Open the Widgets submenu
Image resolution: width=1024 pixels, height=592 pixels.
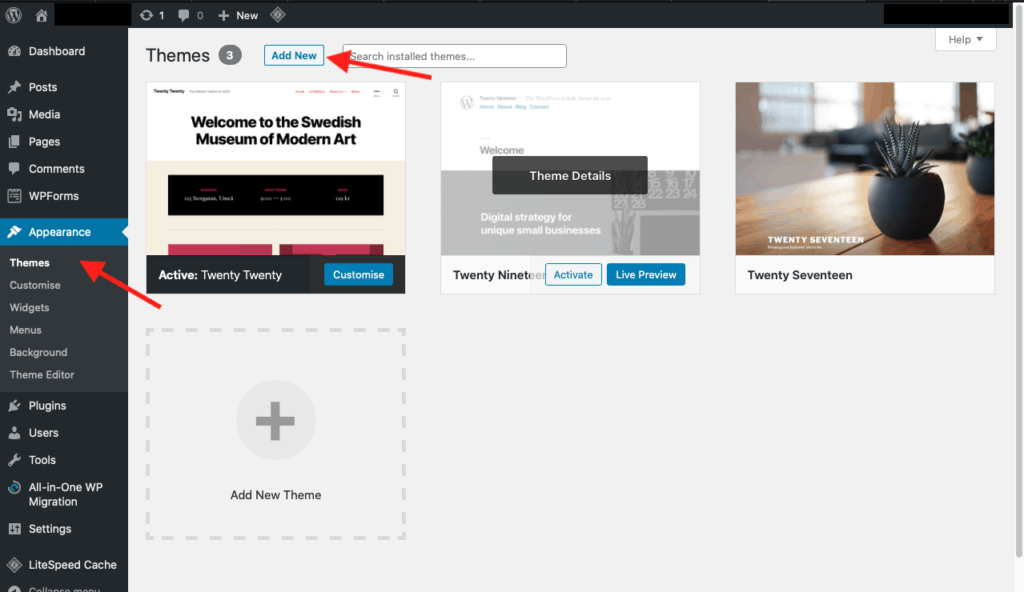[29, 308]
